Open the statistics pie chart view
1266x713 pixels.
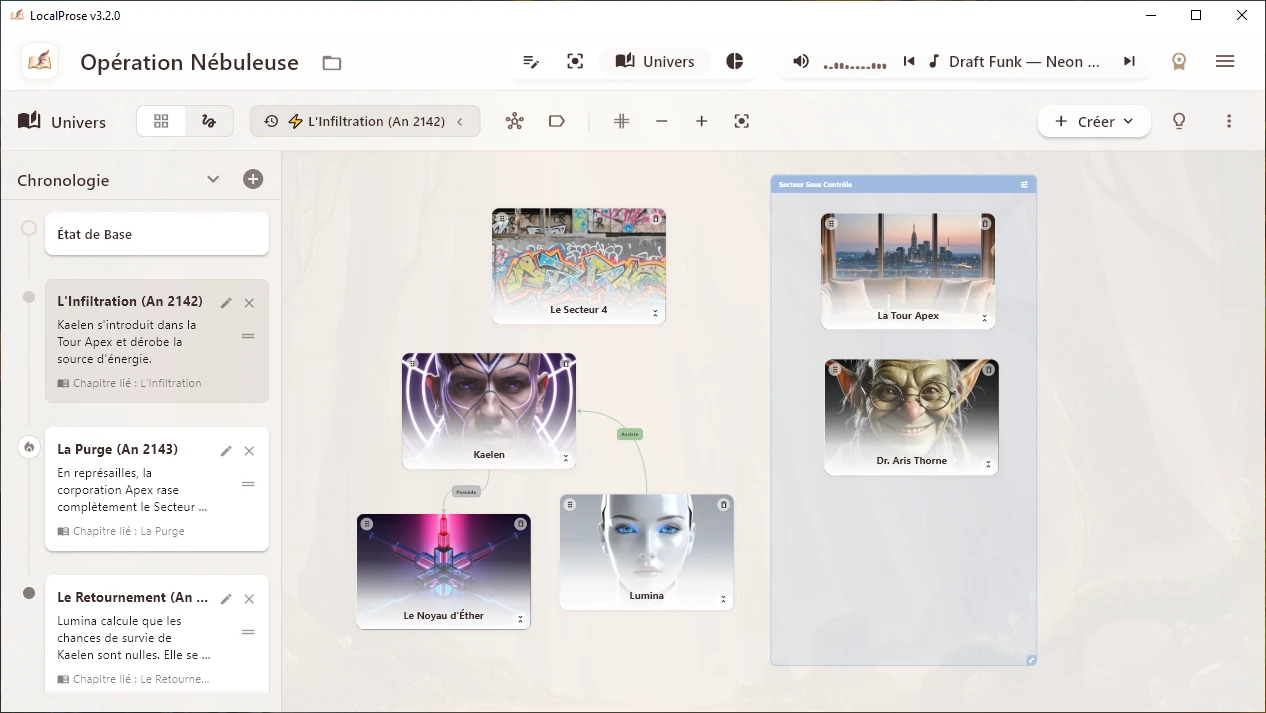tap(735, 61)
